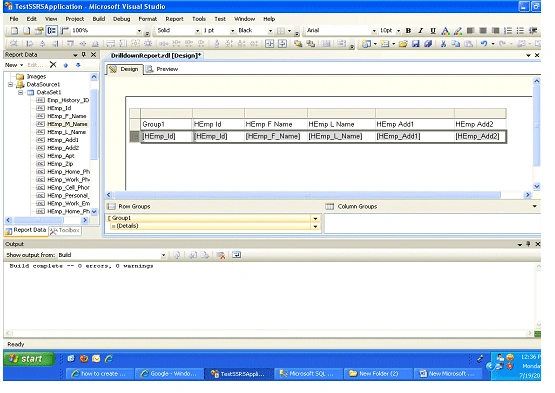Open the Report menu

pyautogui.click(x=174, y=19)
